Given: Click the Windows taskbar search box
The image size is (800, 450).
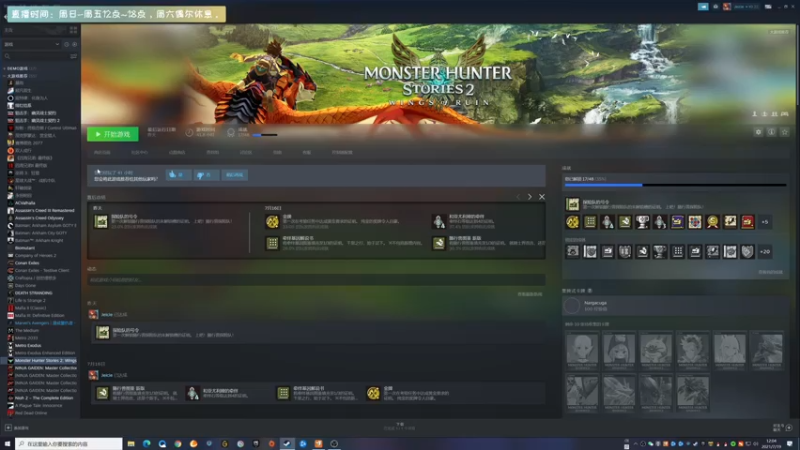Looking at the screenshot, I should (69, 444).
